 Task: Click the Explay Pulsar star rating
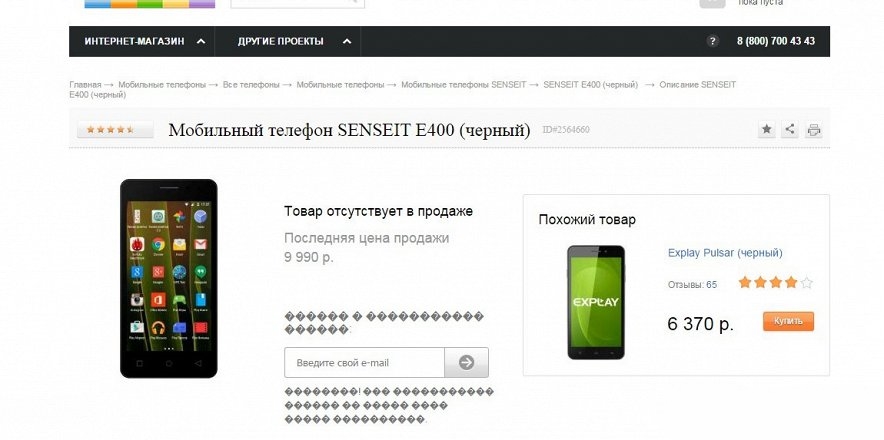coord(776,282)
